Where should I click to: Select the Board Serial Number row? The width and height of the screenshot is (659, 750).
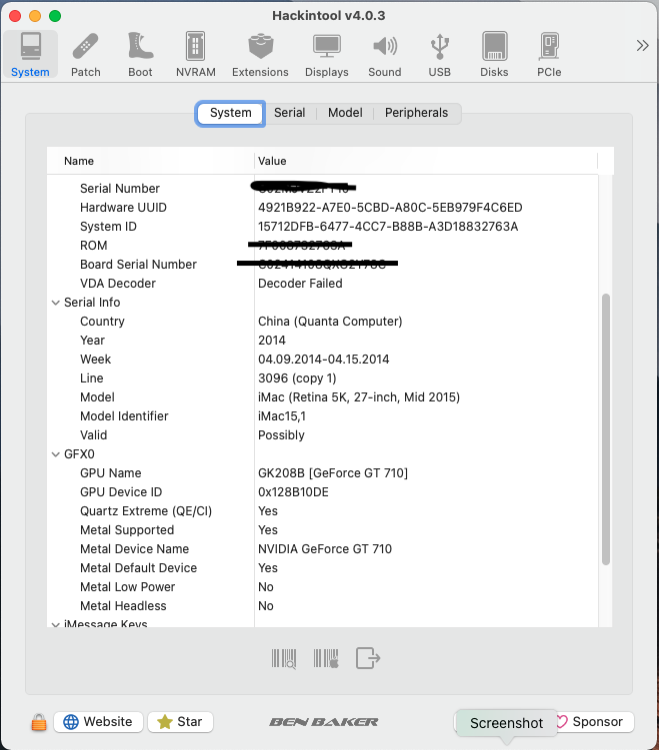[323, 265]
